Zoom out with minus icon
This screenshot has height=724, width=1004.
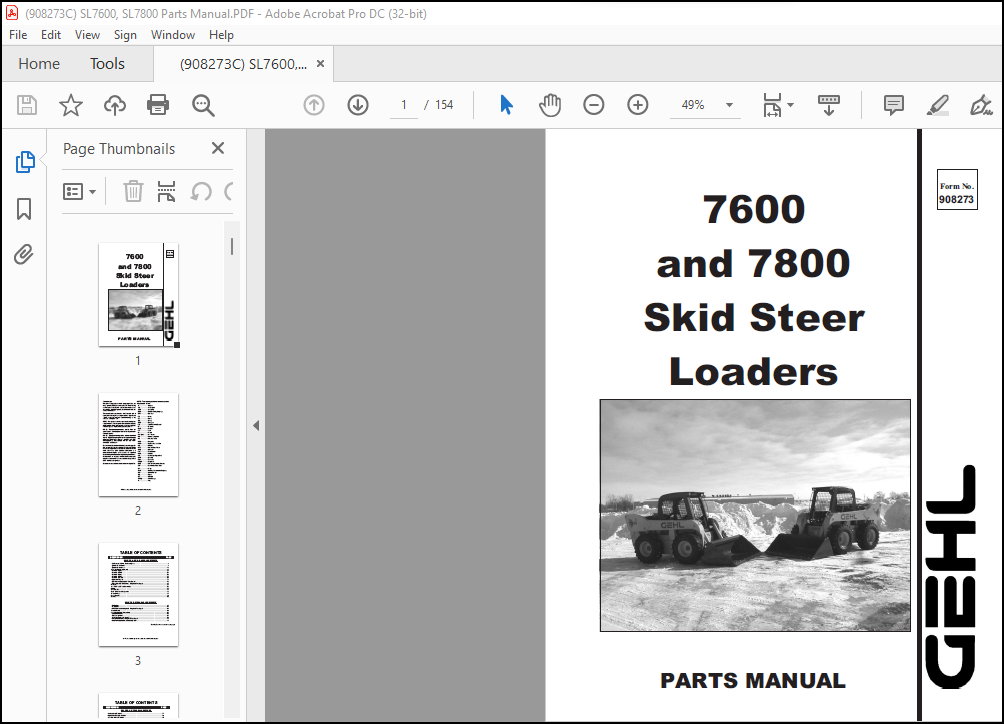coord(594,105)
